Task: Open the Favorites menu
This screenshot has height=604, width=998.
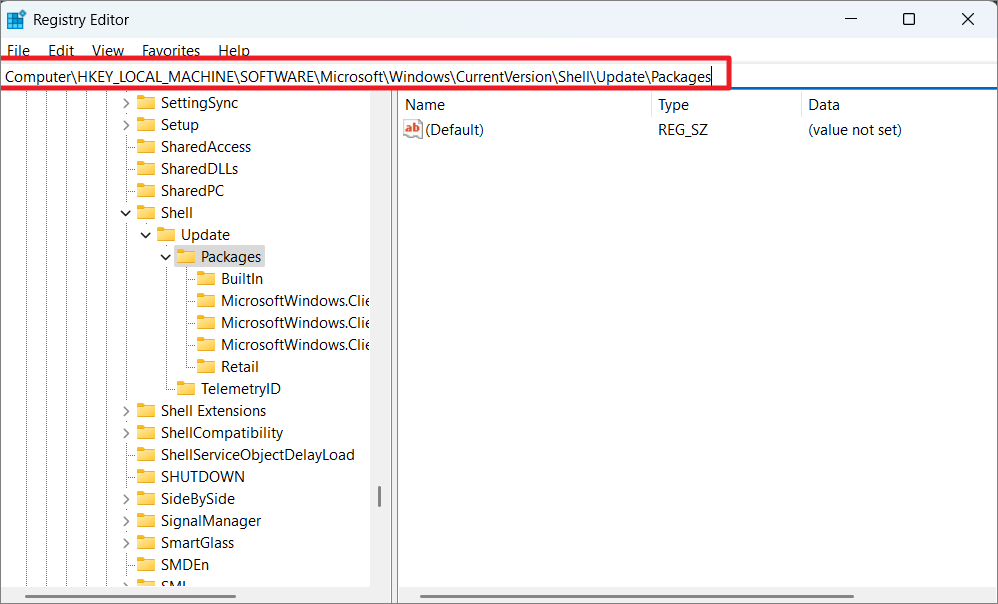Action: 170,50
